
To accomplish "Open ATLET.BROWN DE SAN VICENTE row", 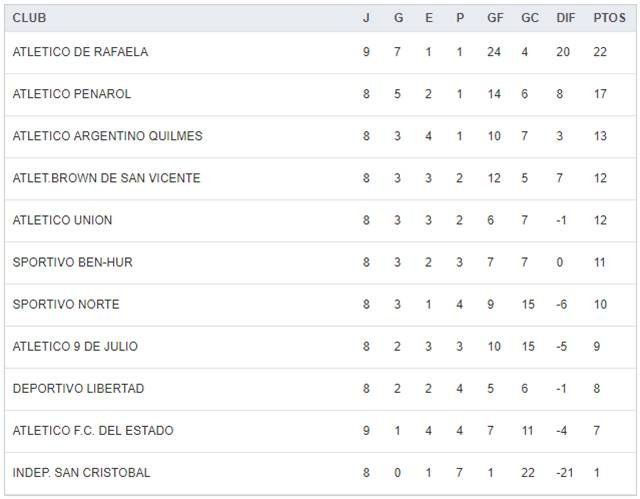I will click(x=106, y=178).
